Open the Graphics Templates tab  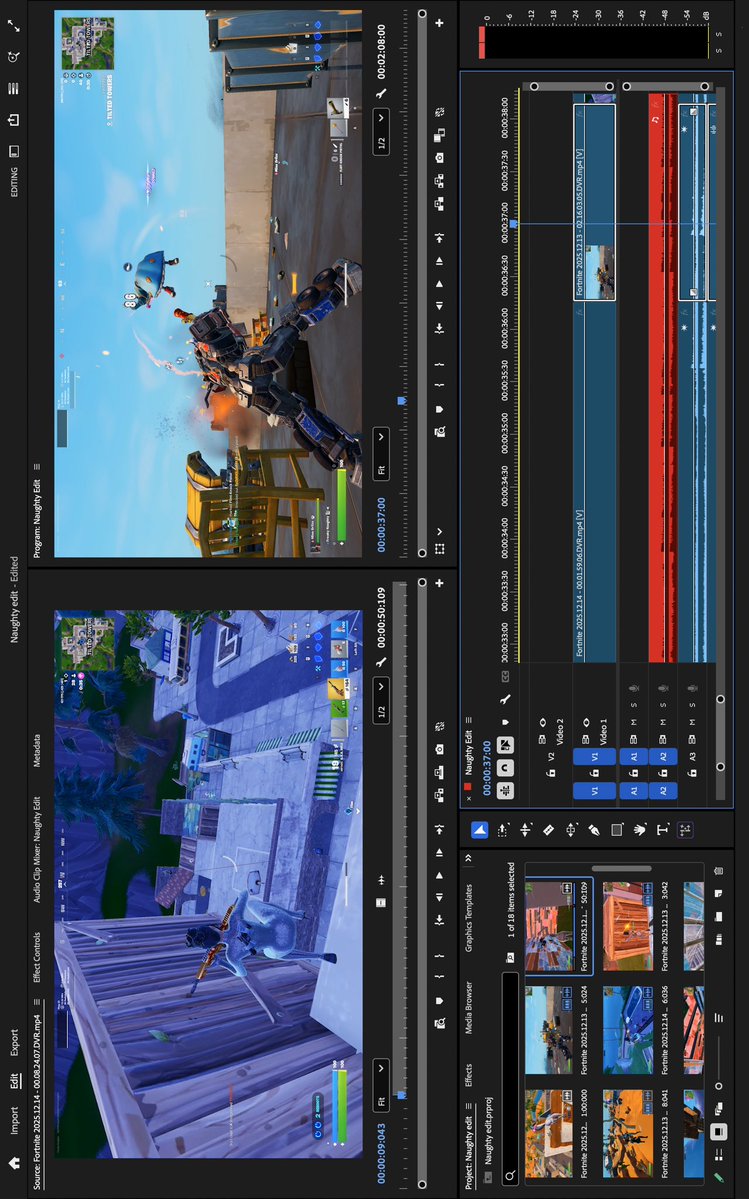(469, 918)
